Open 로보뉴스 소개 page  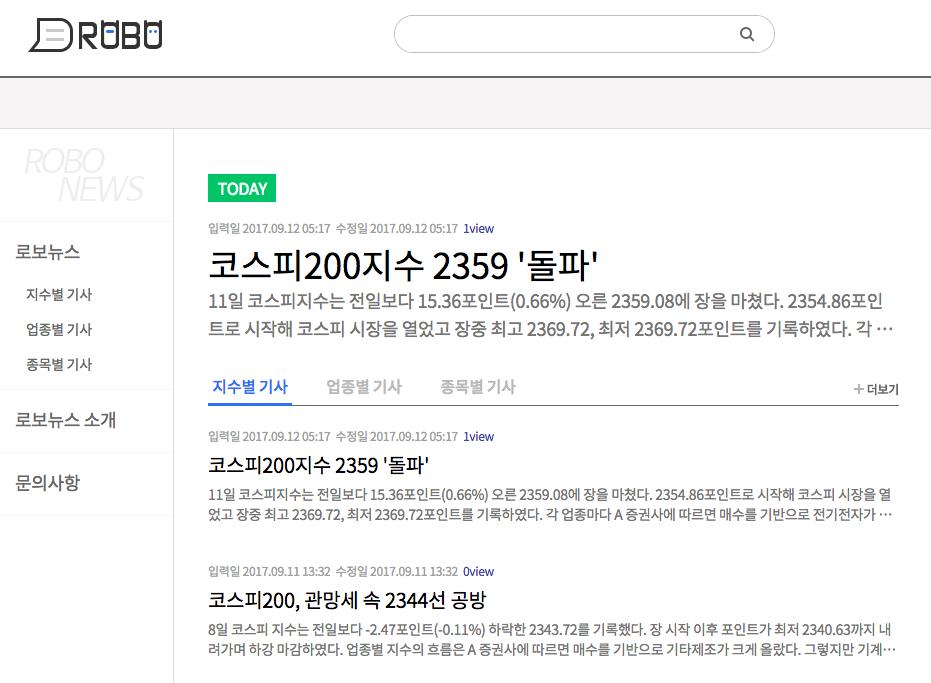click(x=66, y=420)
